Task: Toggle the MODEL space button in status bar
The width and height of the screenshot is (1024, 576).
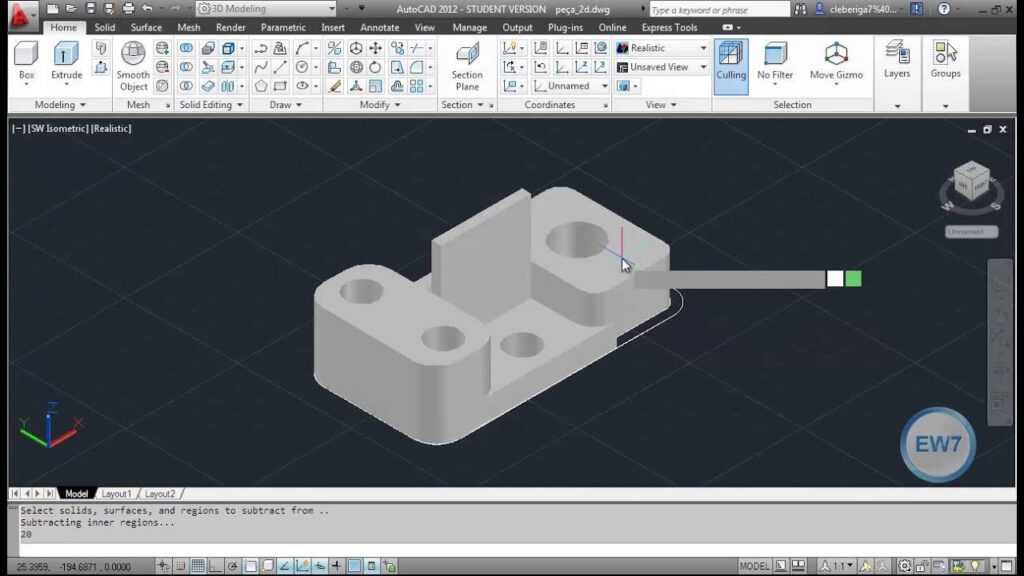Action: pyautogui.click(x=754, y=566)
